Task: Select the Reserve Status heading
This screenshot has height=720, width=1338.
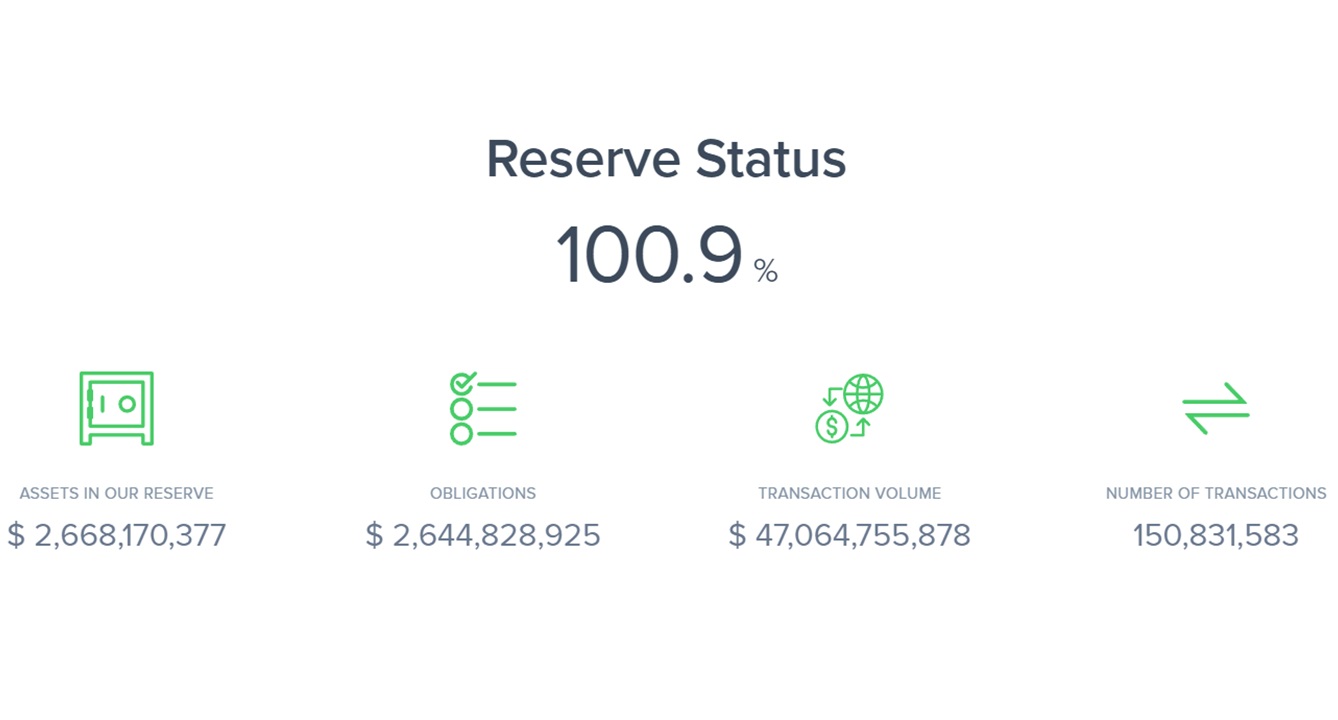Action: tap(666, 159)
